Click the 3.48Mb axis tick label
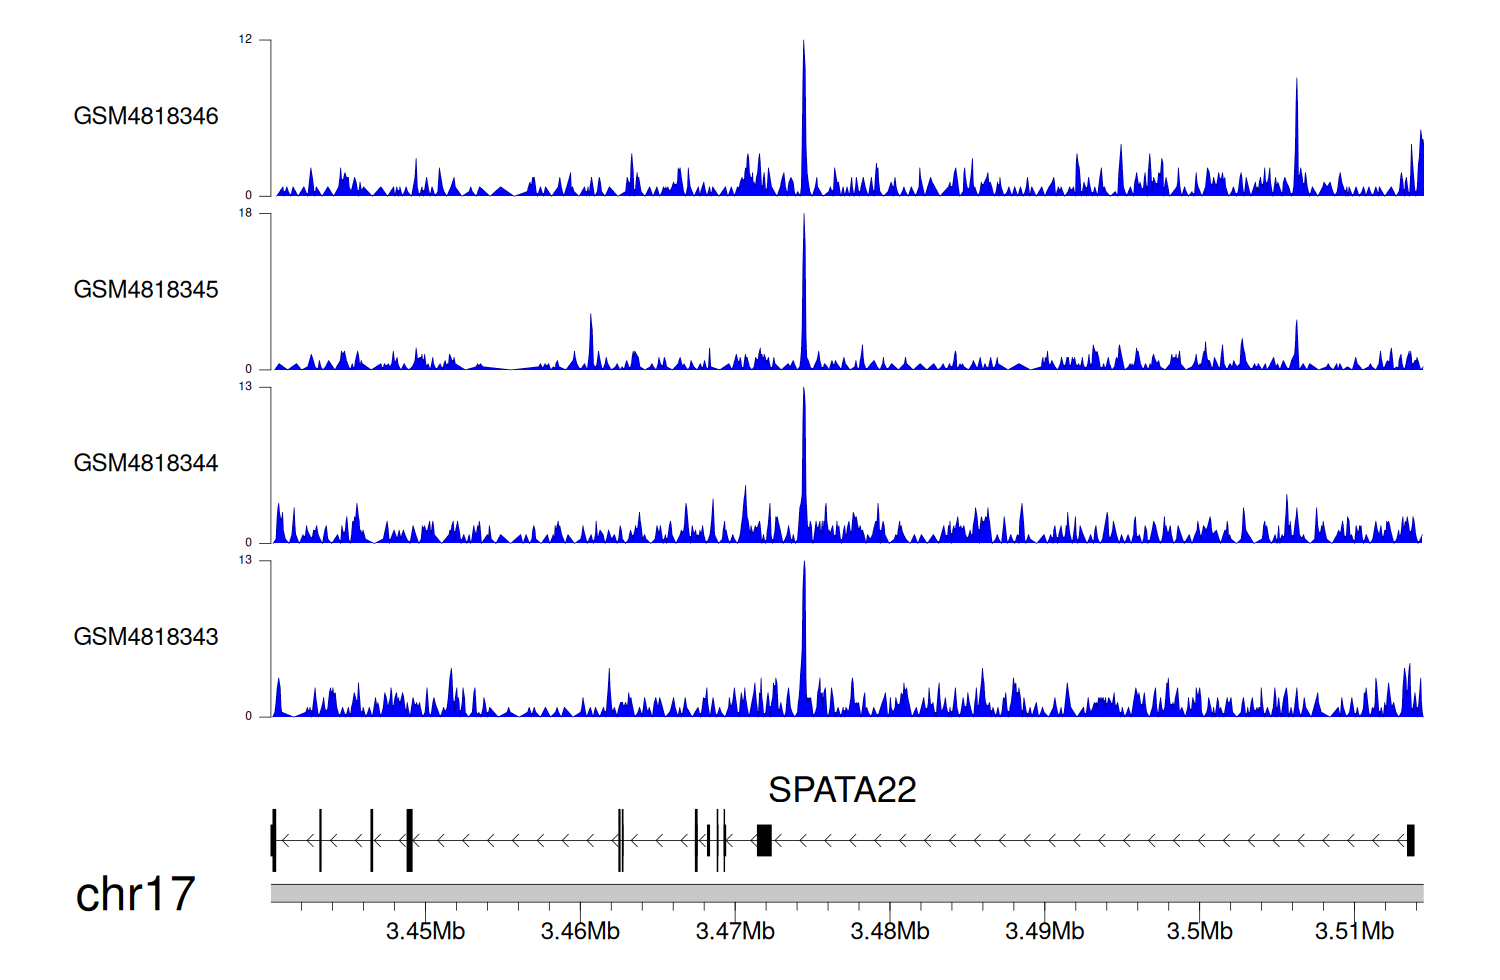The image size is (1500, 980). click(889, 932)
